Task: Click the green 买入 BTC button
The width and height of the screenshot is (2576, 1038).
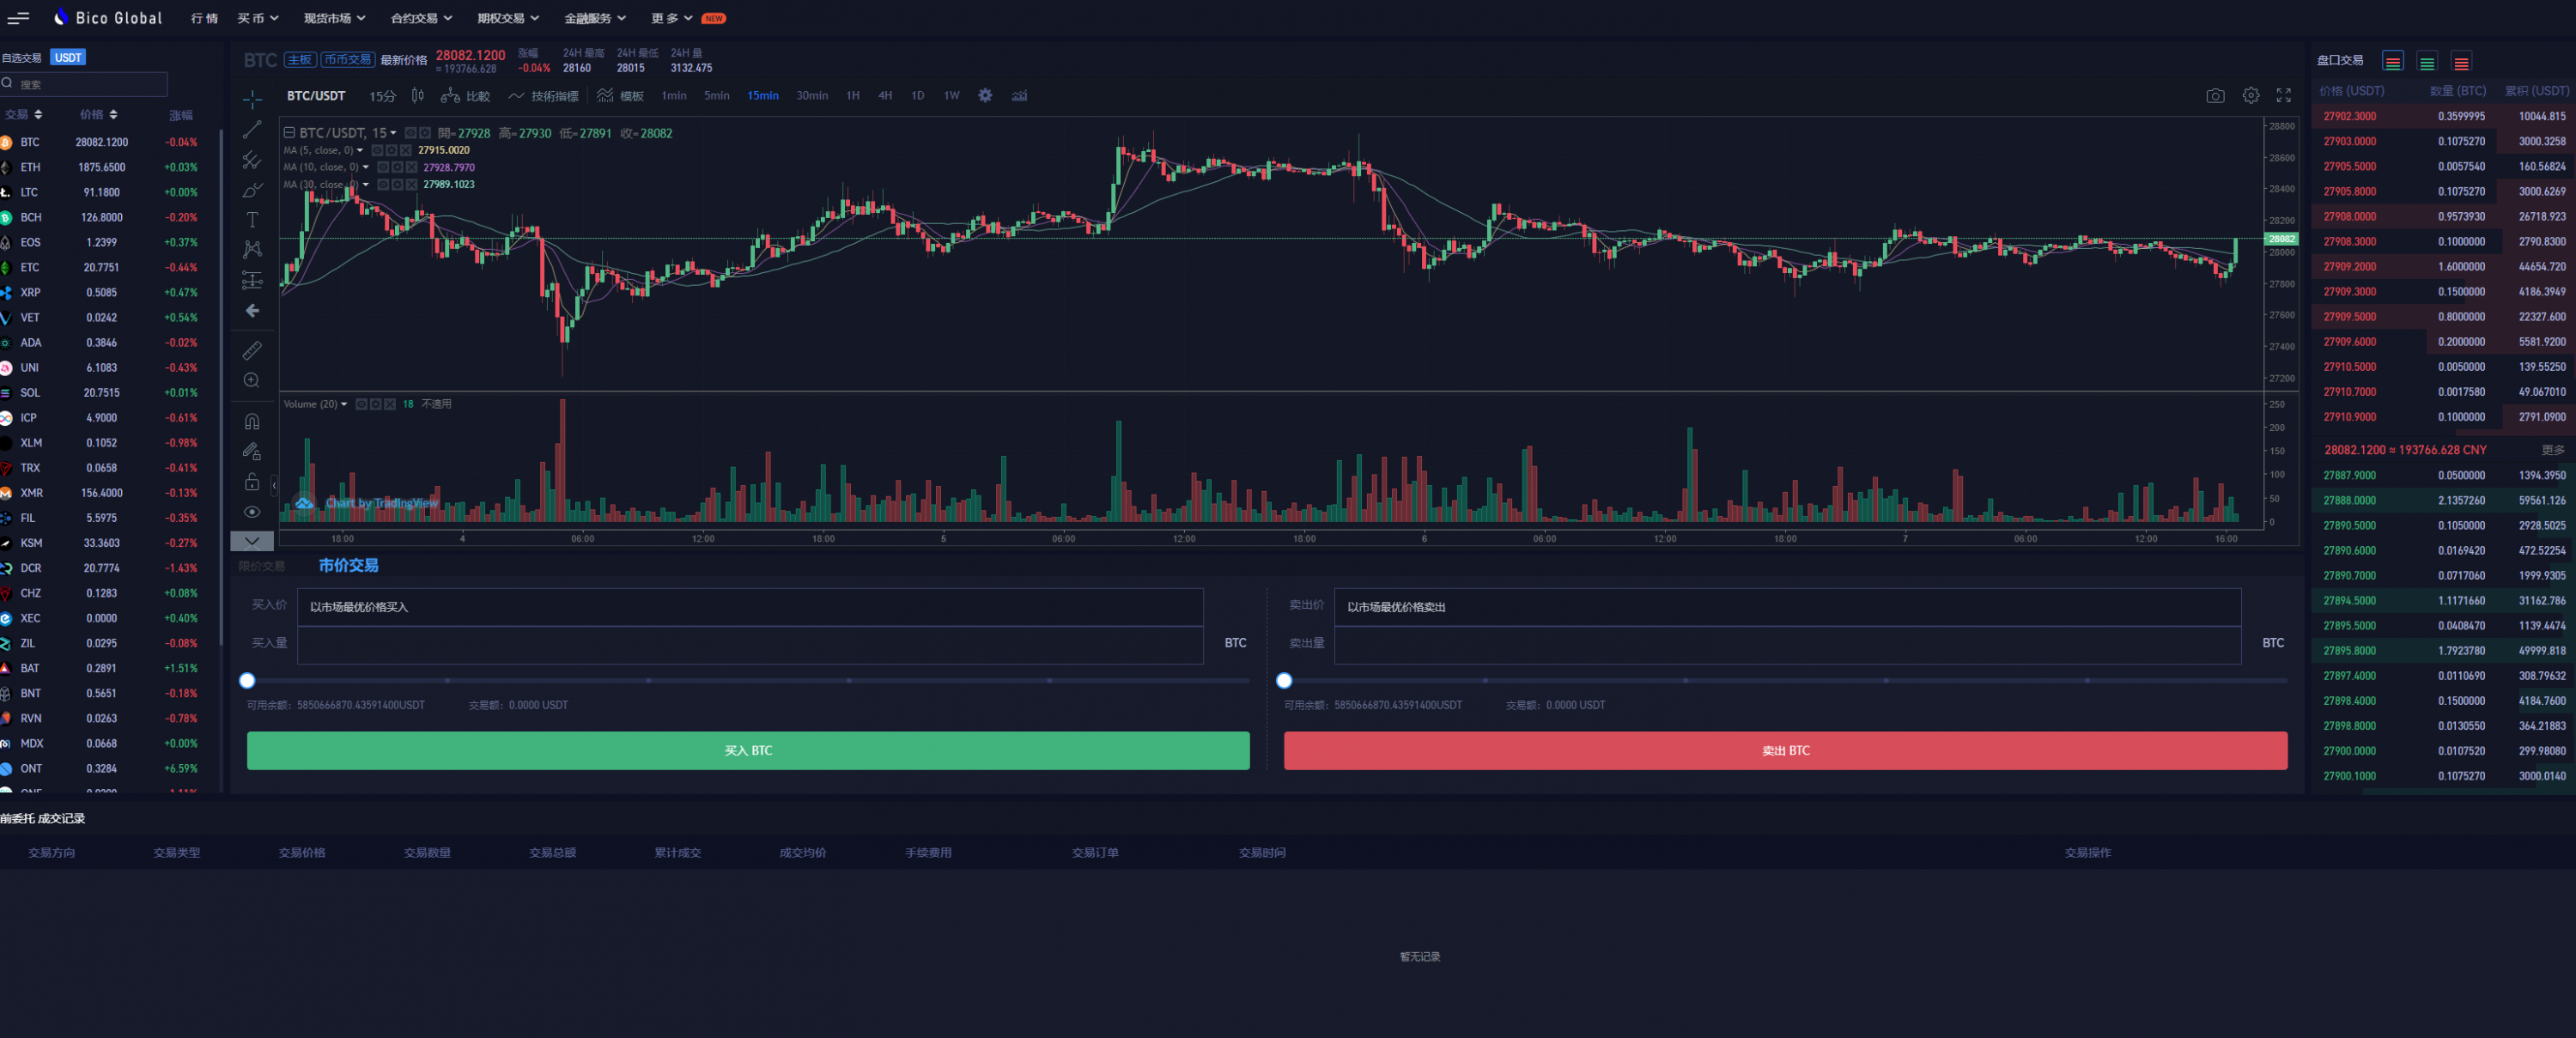Action: pos(747,750)
